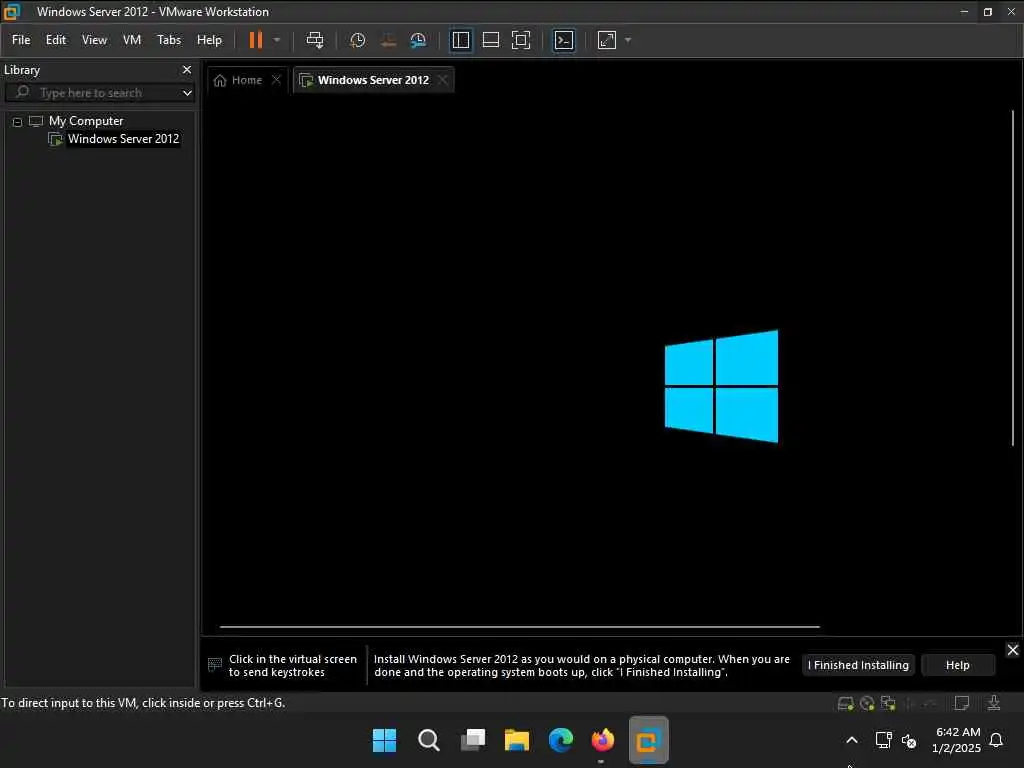Close the Library panel

(x=187, y=70)
